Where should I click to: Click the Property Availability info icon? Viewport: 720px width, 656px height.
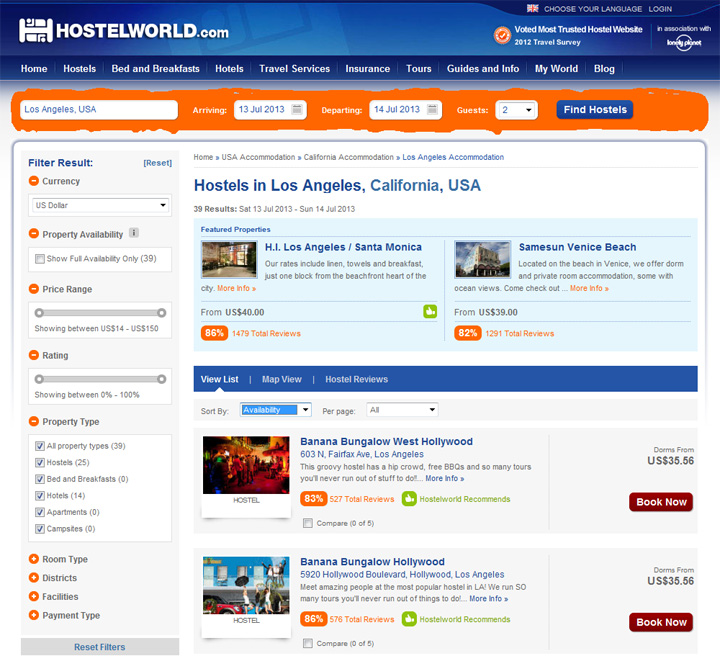click(134, 233)
